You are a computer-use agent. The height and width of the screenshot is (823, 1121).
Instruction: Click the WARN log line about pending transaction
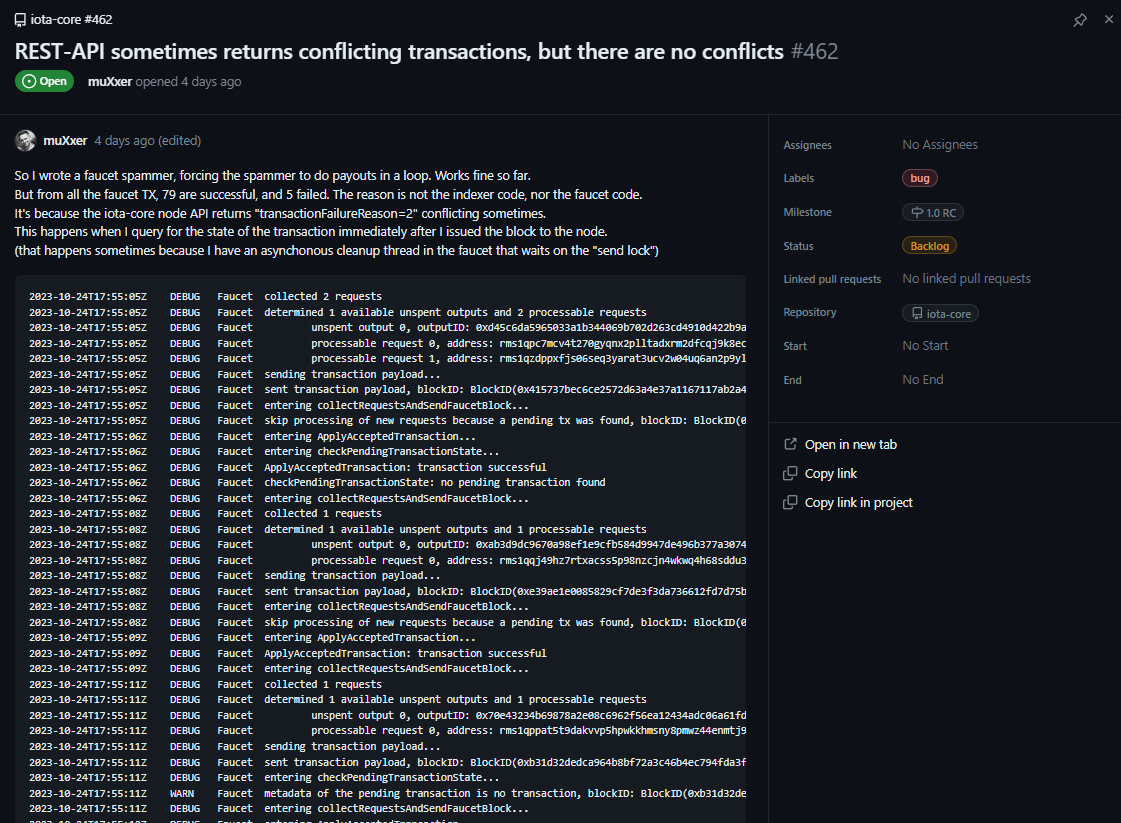[387, 794]
